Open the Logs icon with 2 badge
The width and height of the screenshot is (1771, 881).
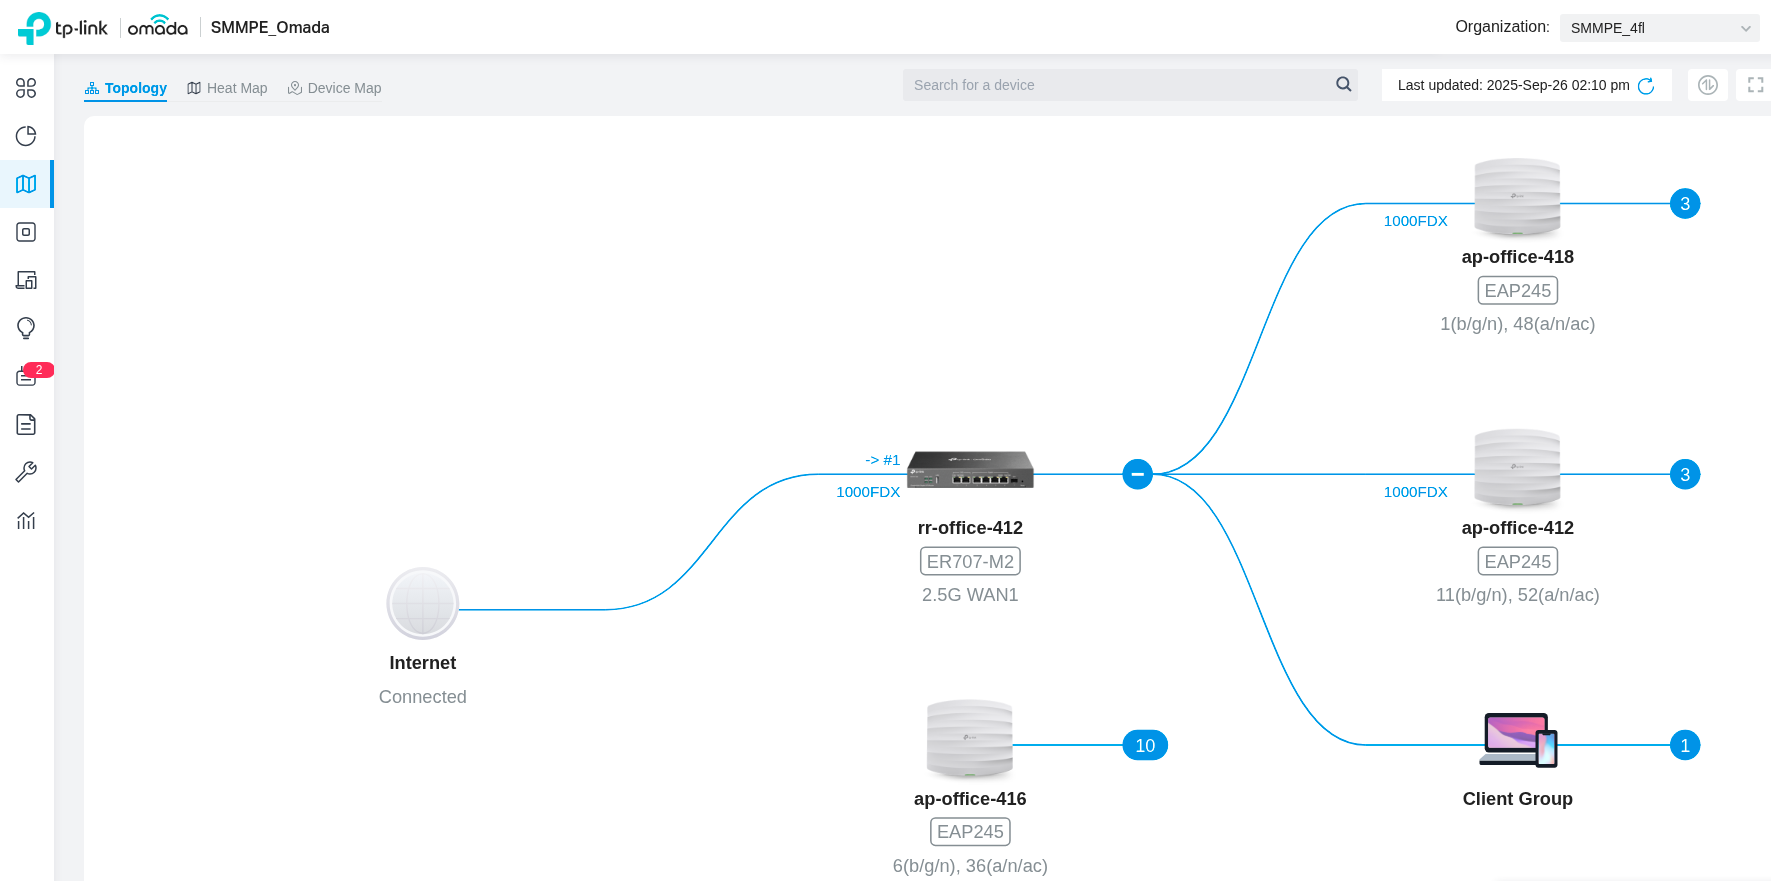click(x=26, y=376)
